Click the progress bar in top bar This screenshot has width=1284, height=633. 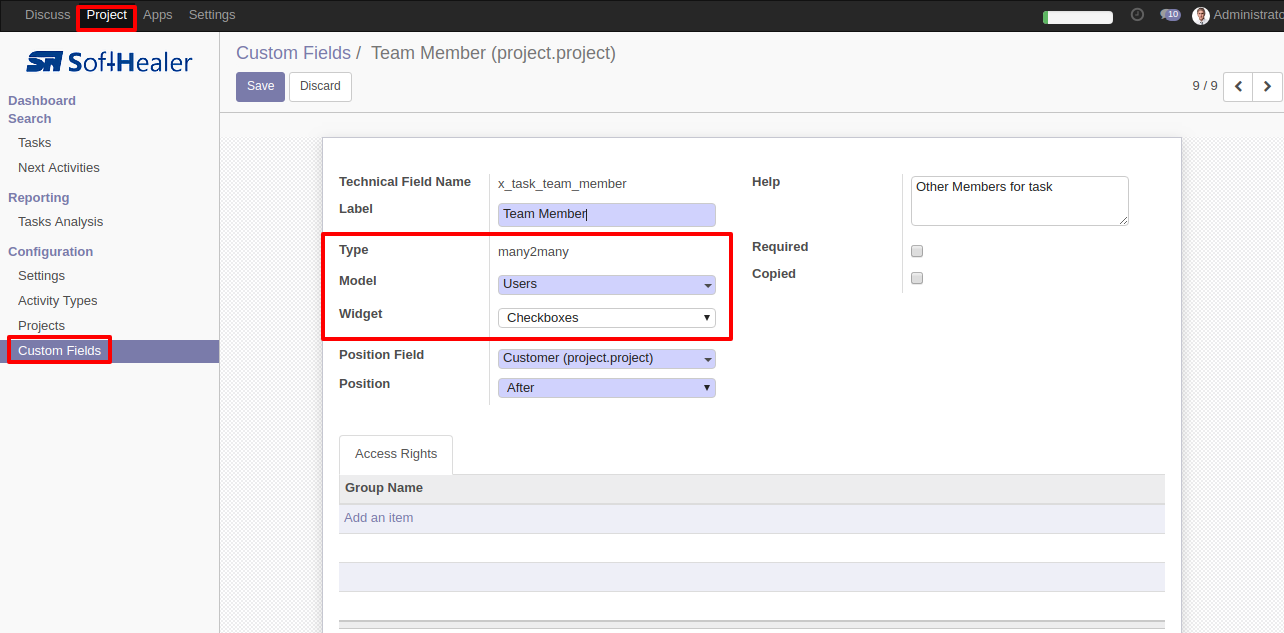(1078, 17)
